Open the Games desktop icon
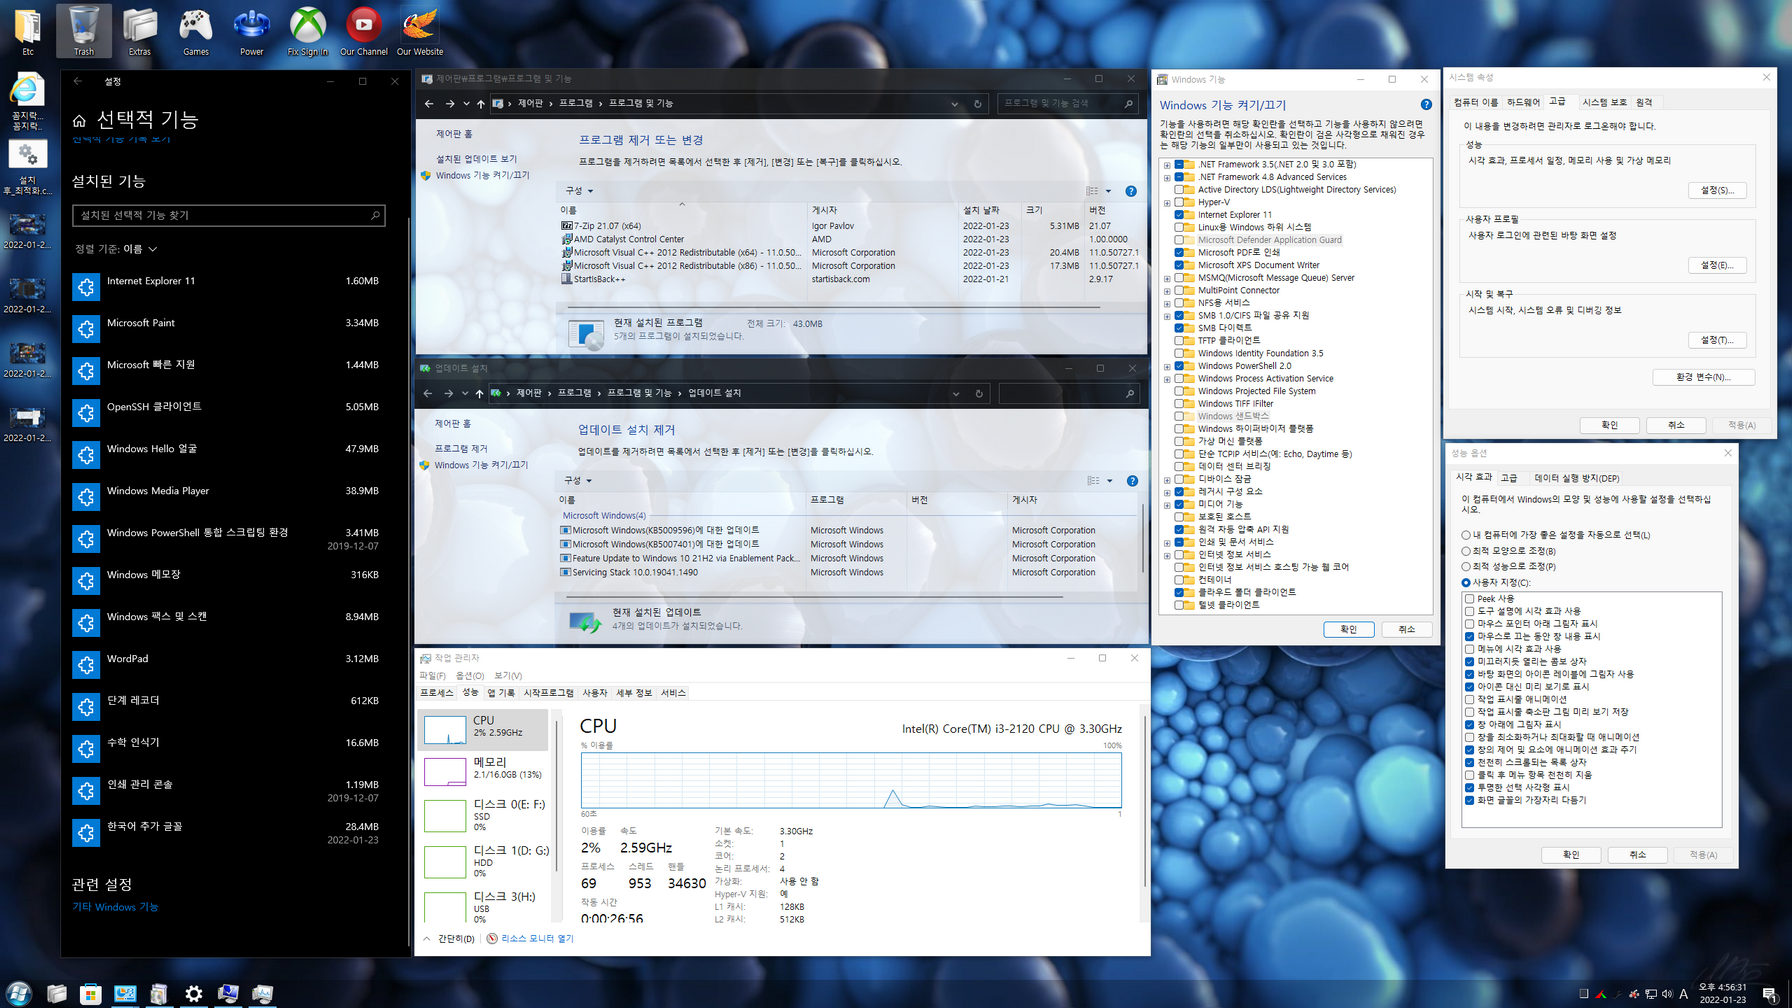This screenshot has height=1008, width=1792. coord(196,30)
